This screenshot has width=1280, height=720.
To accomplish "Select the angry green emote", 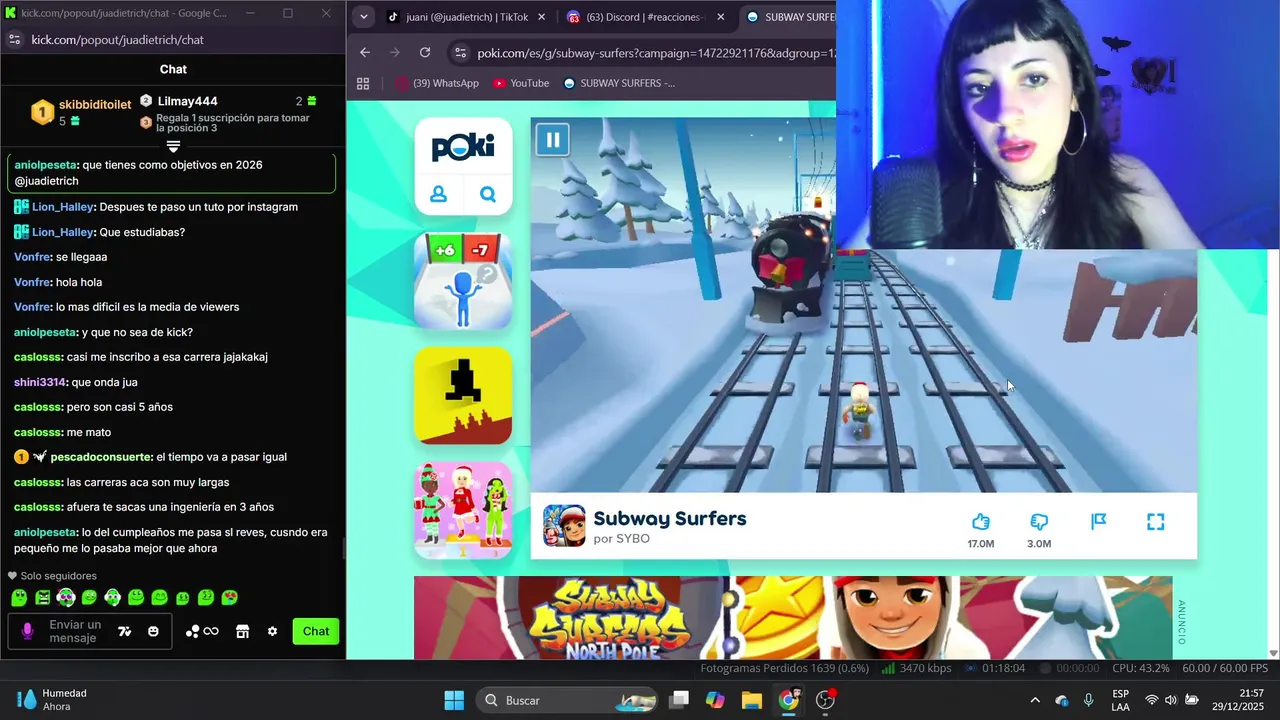I will 42,597.
